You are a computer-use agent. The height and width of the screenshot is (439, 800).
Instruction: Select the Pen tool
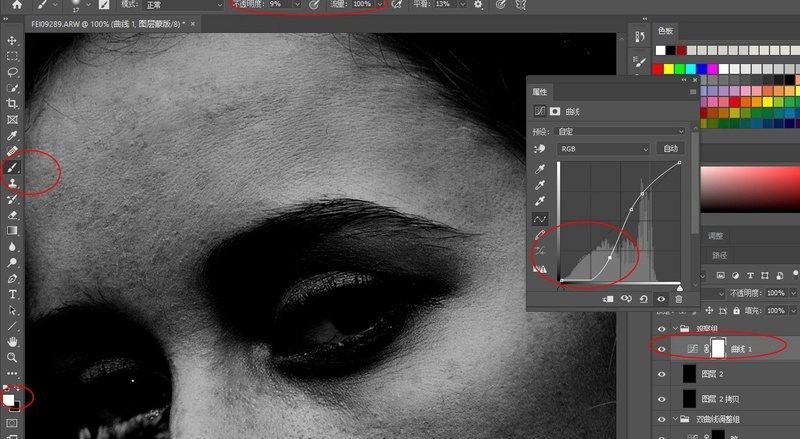pyautogui.click(x=12, y=278)
